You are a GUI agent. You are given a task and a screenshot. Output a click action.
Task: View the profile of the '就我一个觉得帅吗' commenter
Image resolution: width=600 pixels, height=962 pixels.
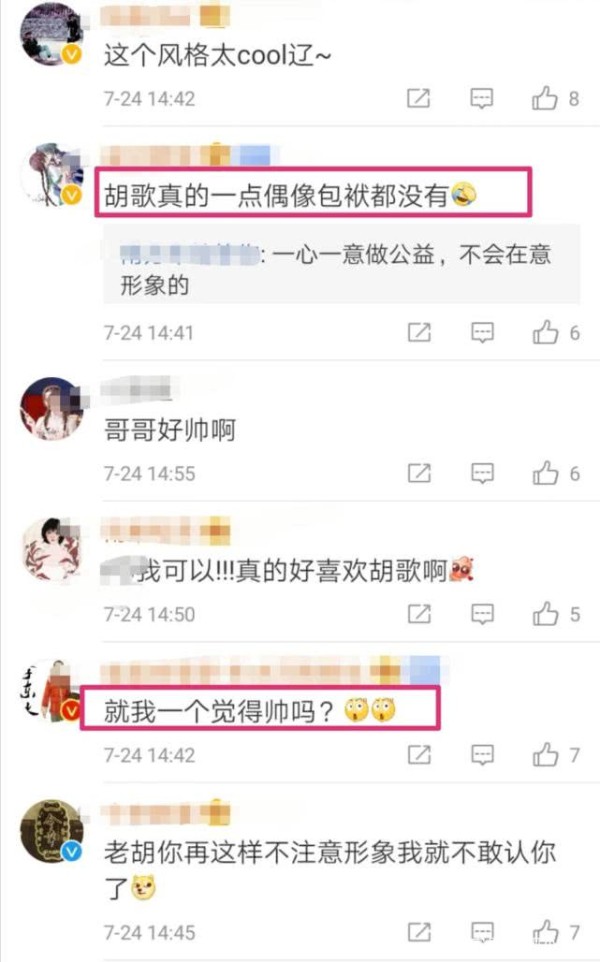[52, 690]
